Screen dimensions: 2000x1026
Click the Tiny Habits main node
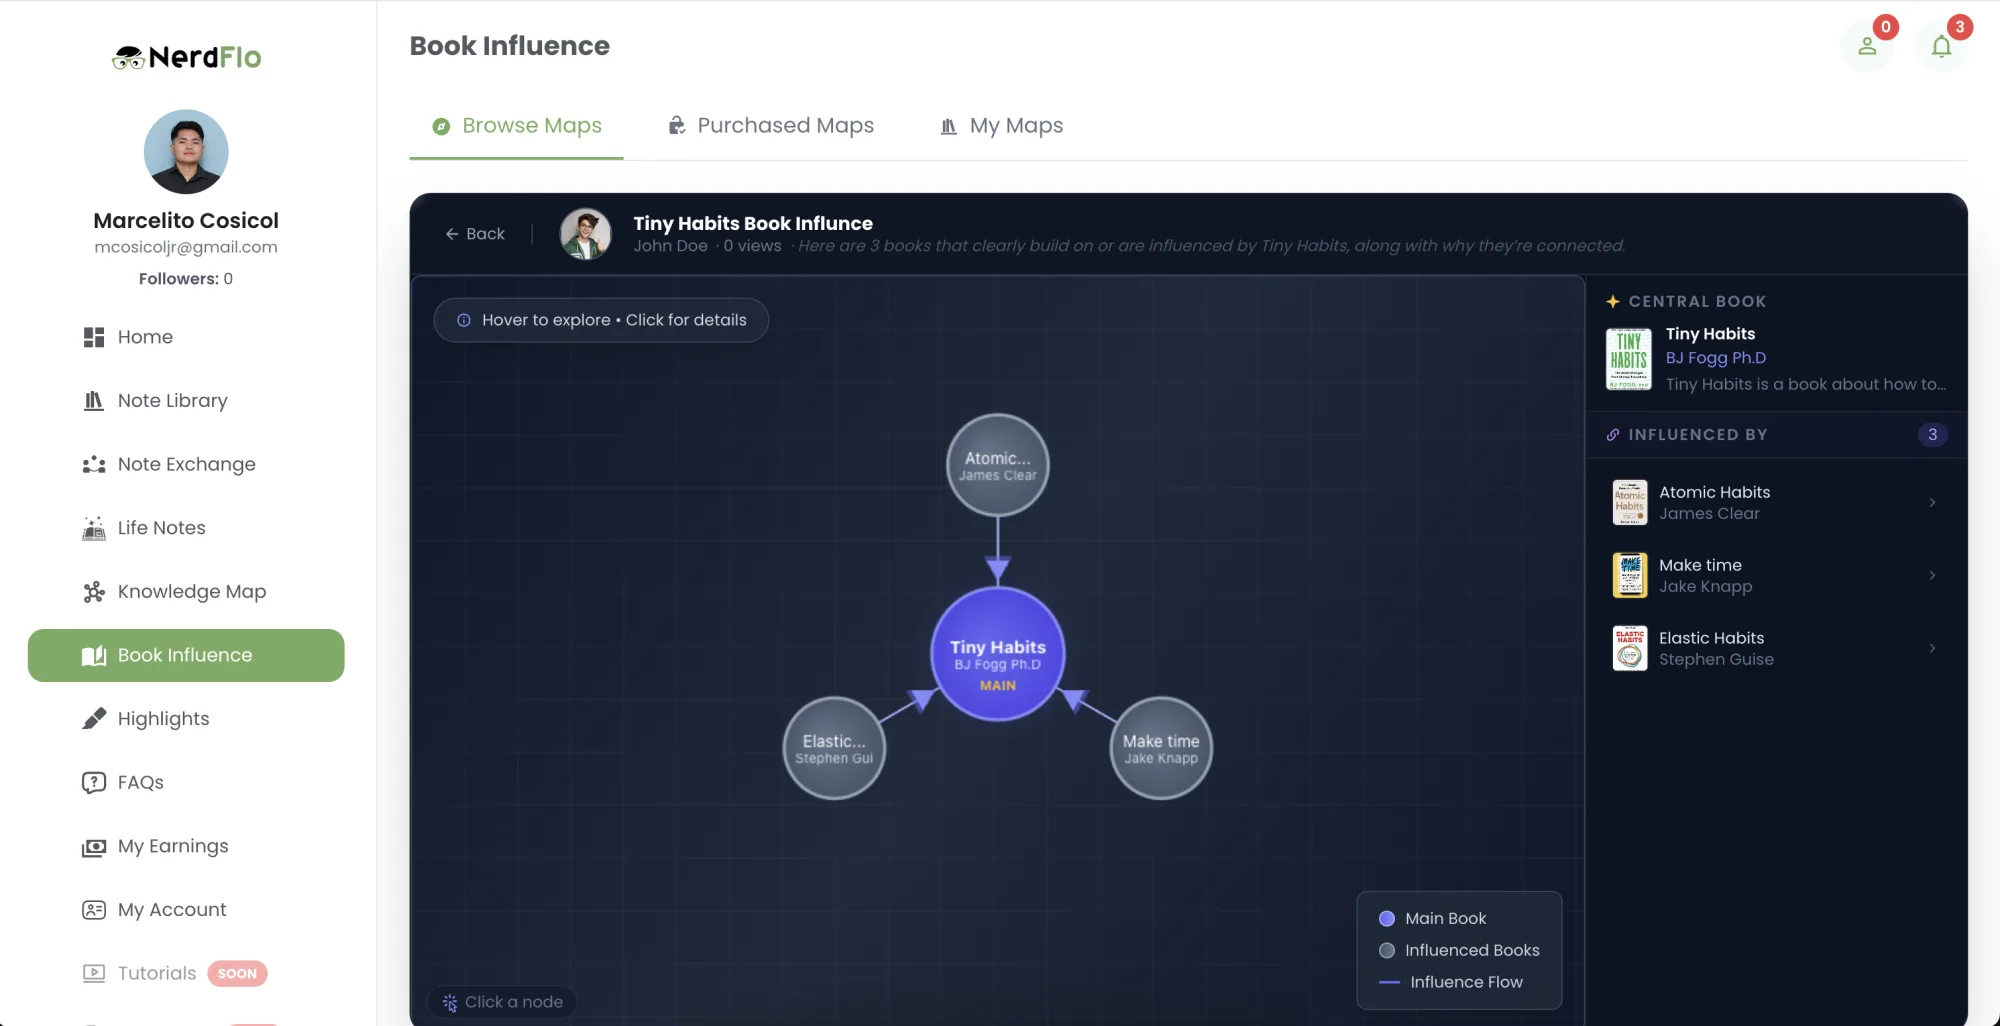tap(998, 653)
